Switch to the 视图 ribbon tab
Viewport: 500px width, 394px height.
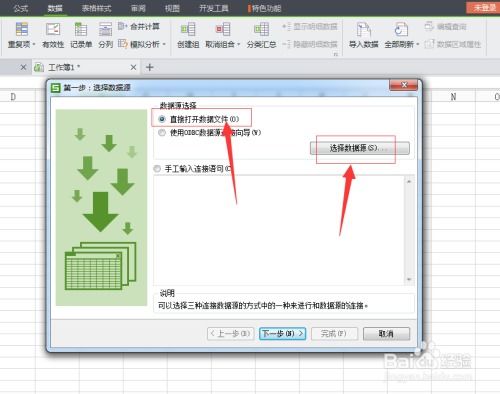pyautogui.click(x=172, y=8)
